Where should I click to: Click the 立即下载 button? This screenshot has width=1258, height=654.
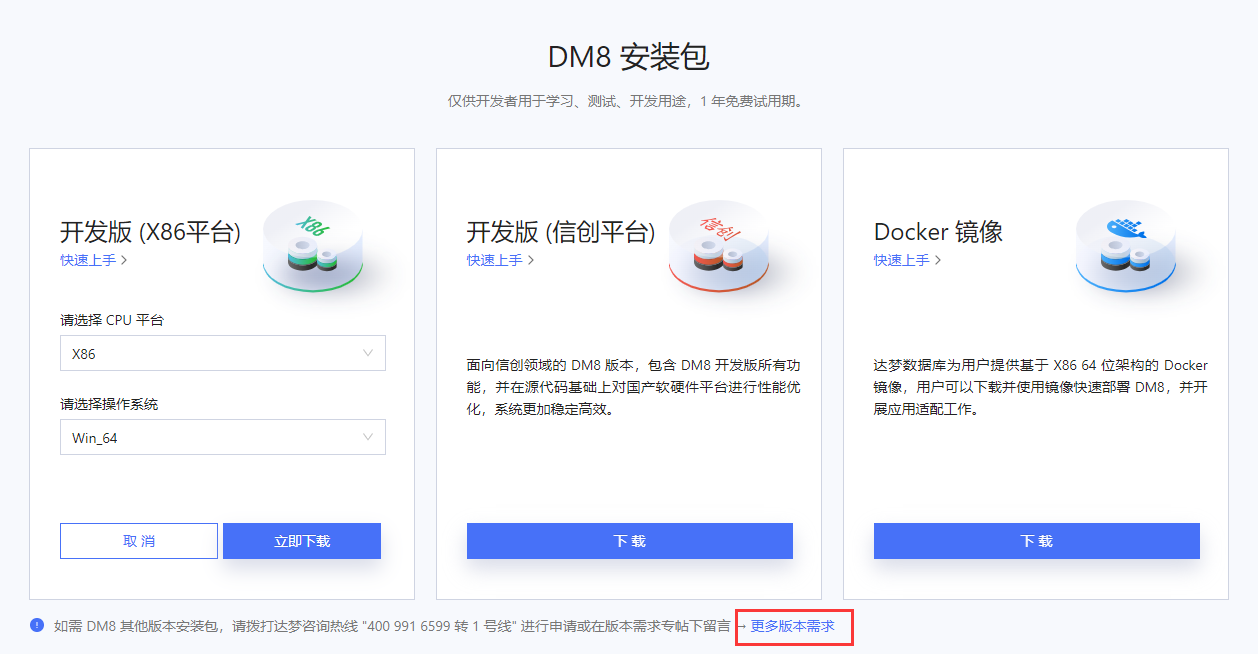pos(302,541)
